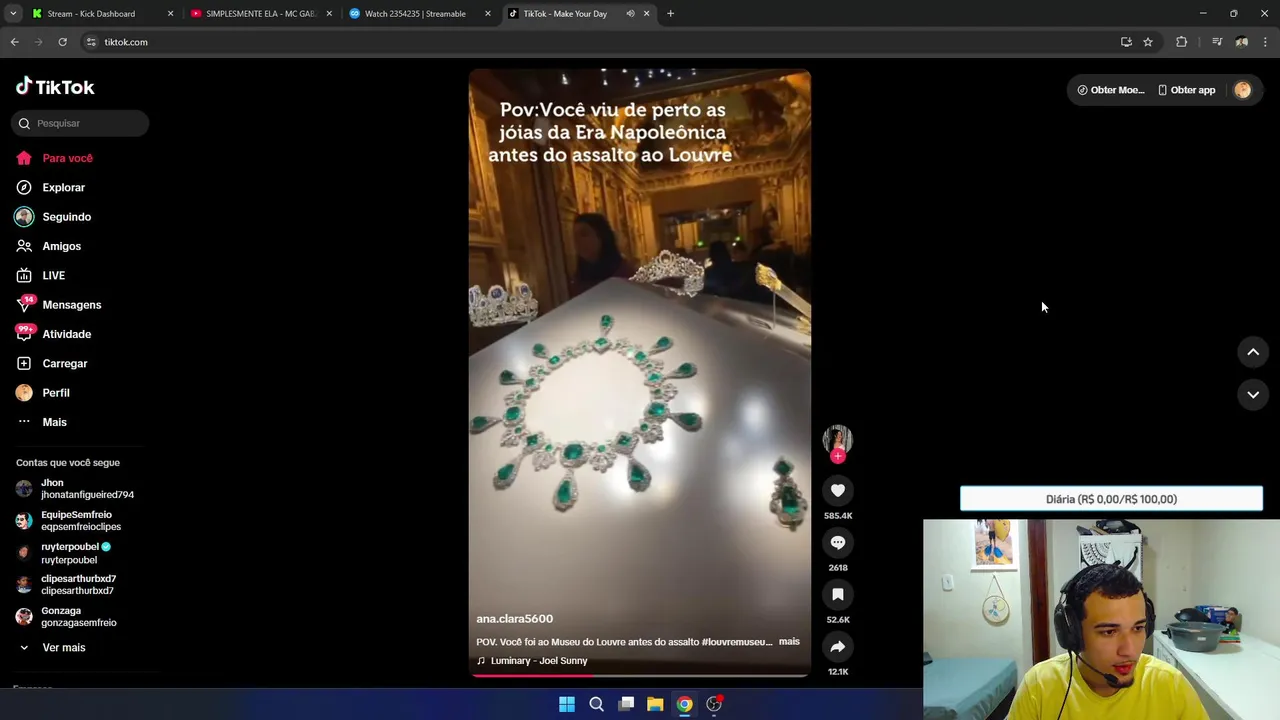Image resolution: width=1280 pixels, height=720 pixels.
Task: Open Luminary - Joel Sunny sound link
Action: coord(532,661)
